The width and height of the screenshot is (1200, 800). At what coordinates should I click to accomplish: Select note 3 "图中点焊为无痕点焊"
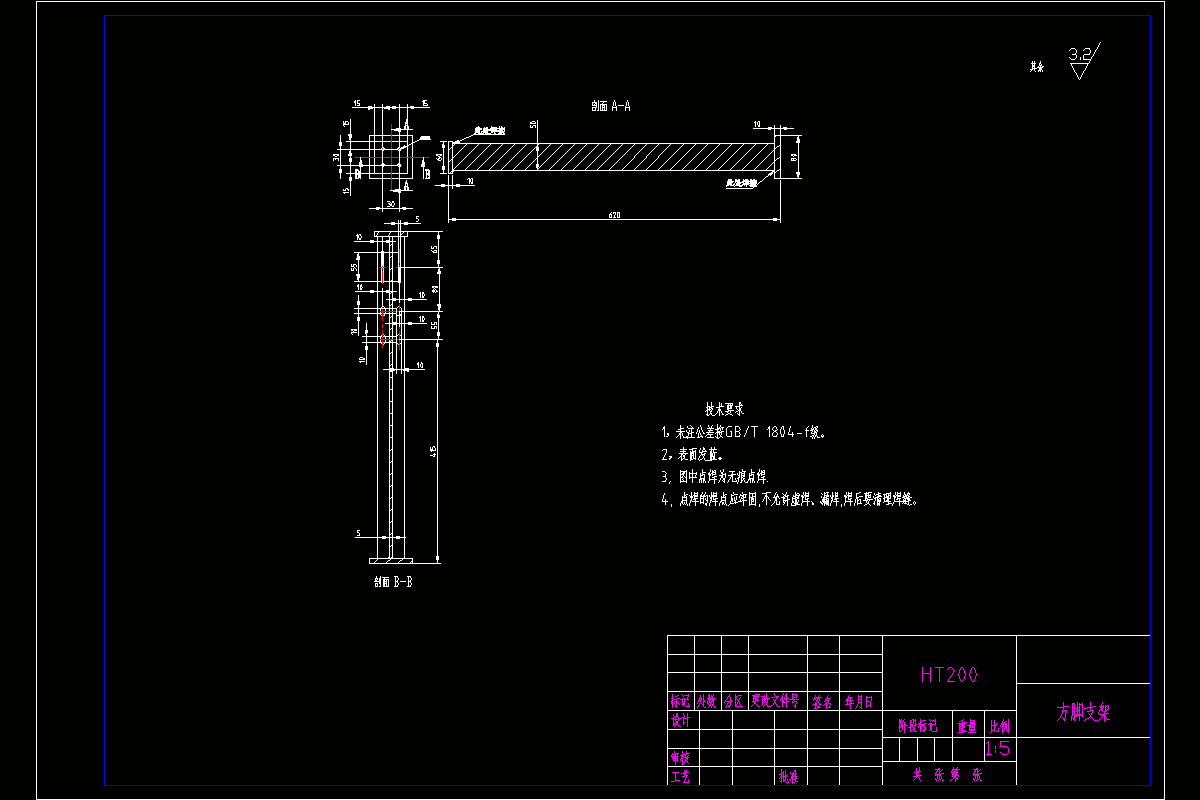tap(715, 477)
